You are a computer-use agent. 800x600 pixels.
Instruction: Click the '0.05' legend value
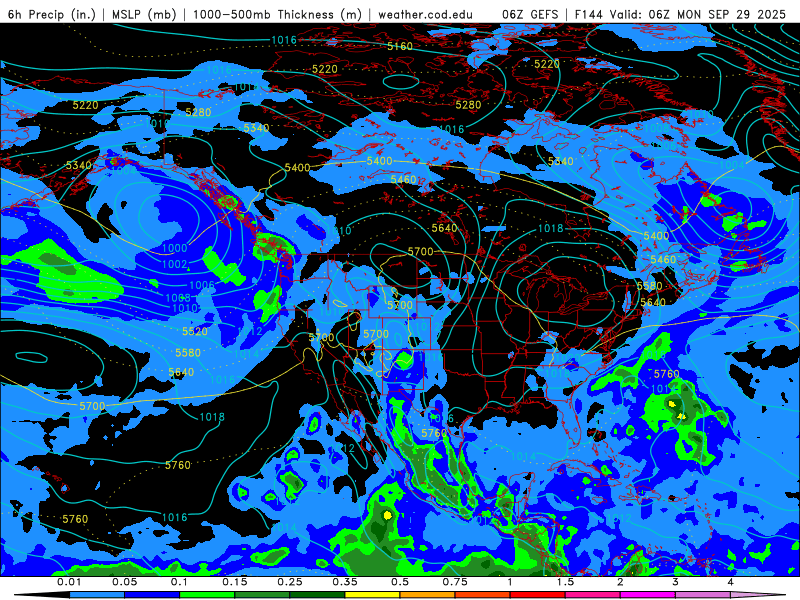tap(124, 582)
